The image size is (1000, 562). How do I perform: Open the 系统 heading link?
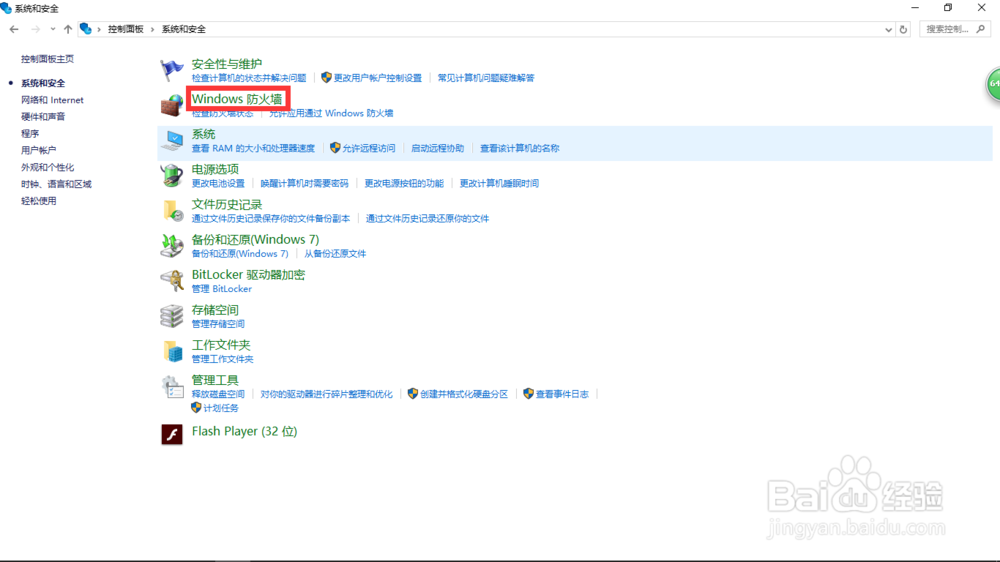(x=203, y=134)
